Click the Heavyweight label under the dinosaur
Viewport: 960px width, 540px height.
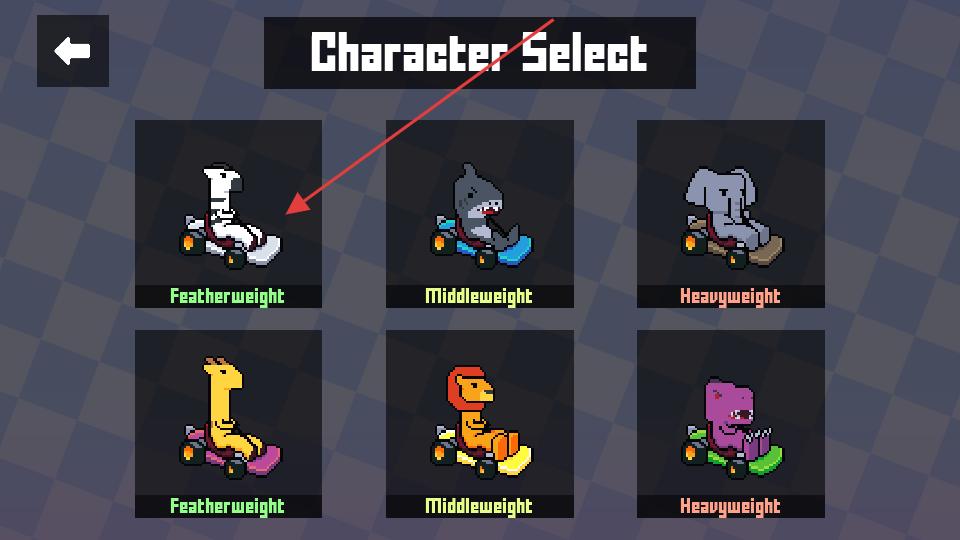click(730, 507)
